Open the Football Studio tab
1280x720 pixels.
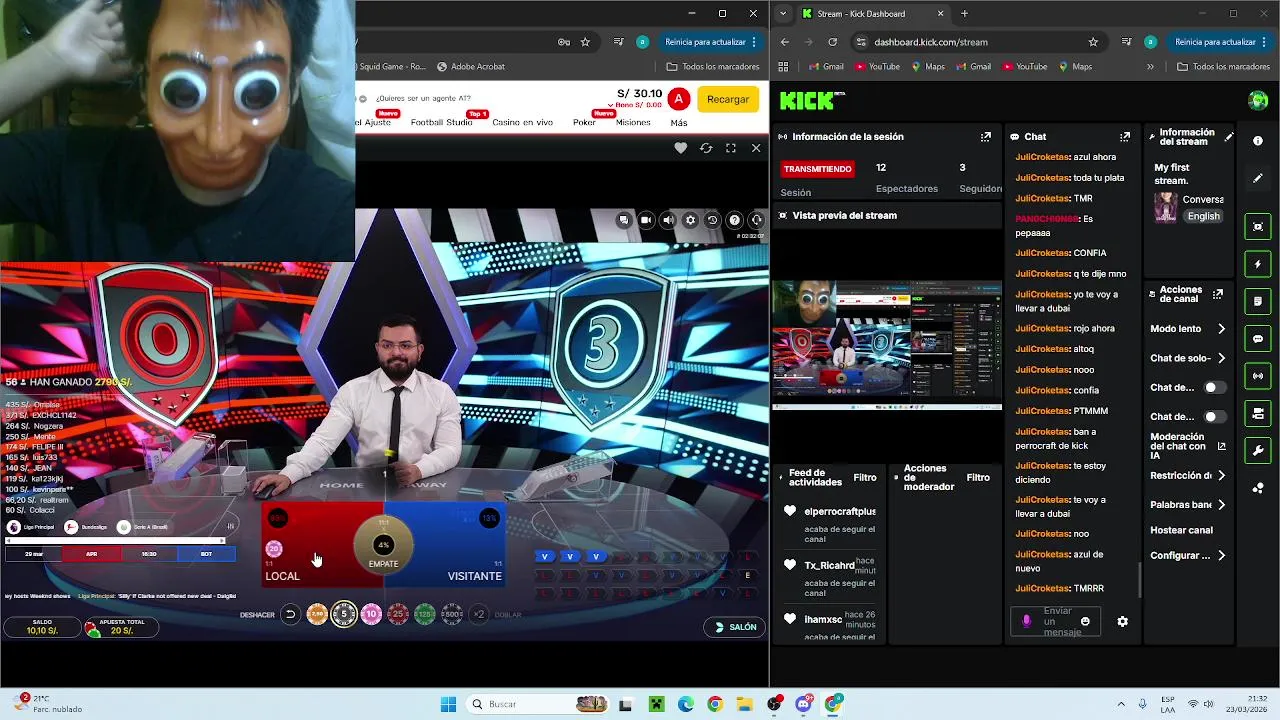coord(442,122)
